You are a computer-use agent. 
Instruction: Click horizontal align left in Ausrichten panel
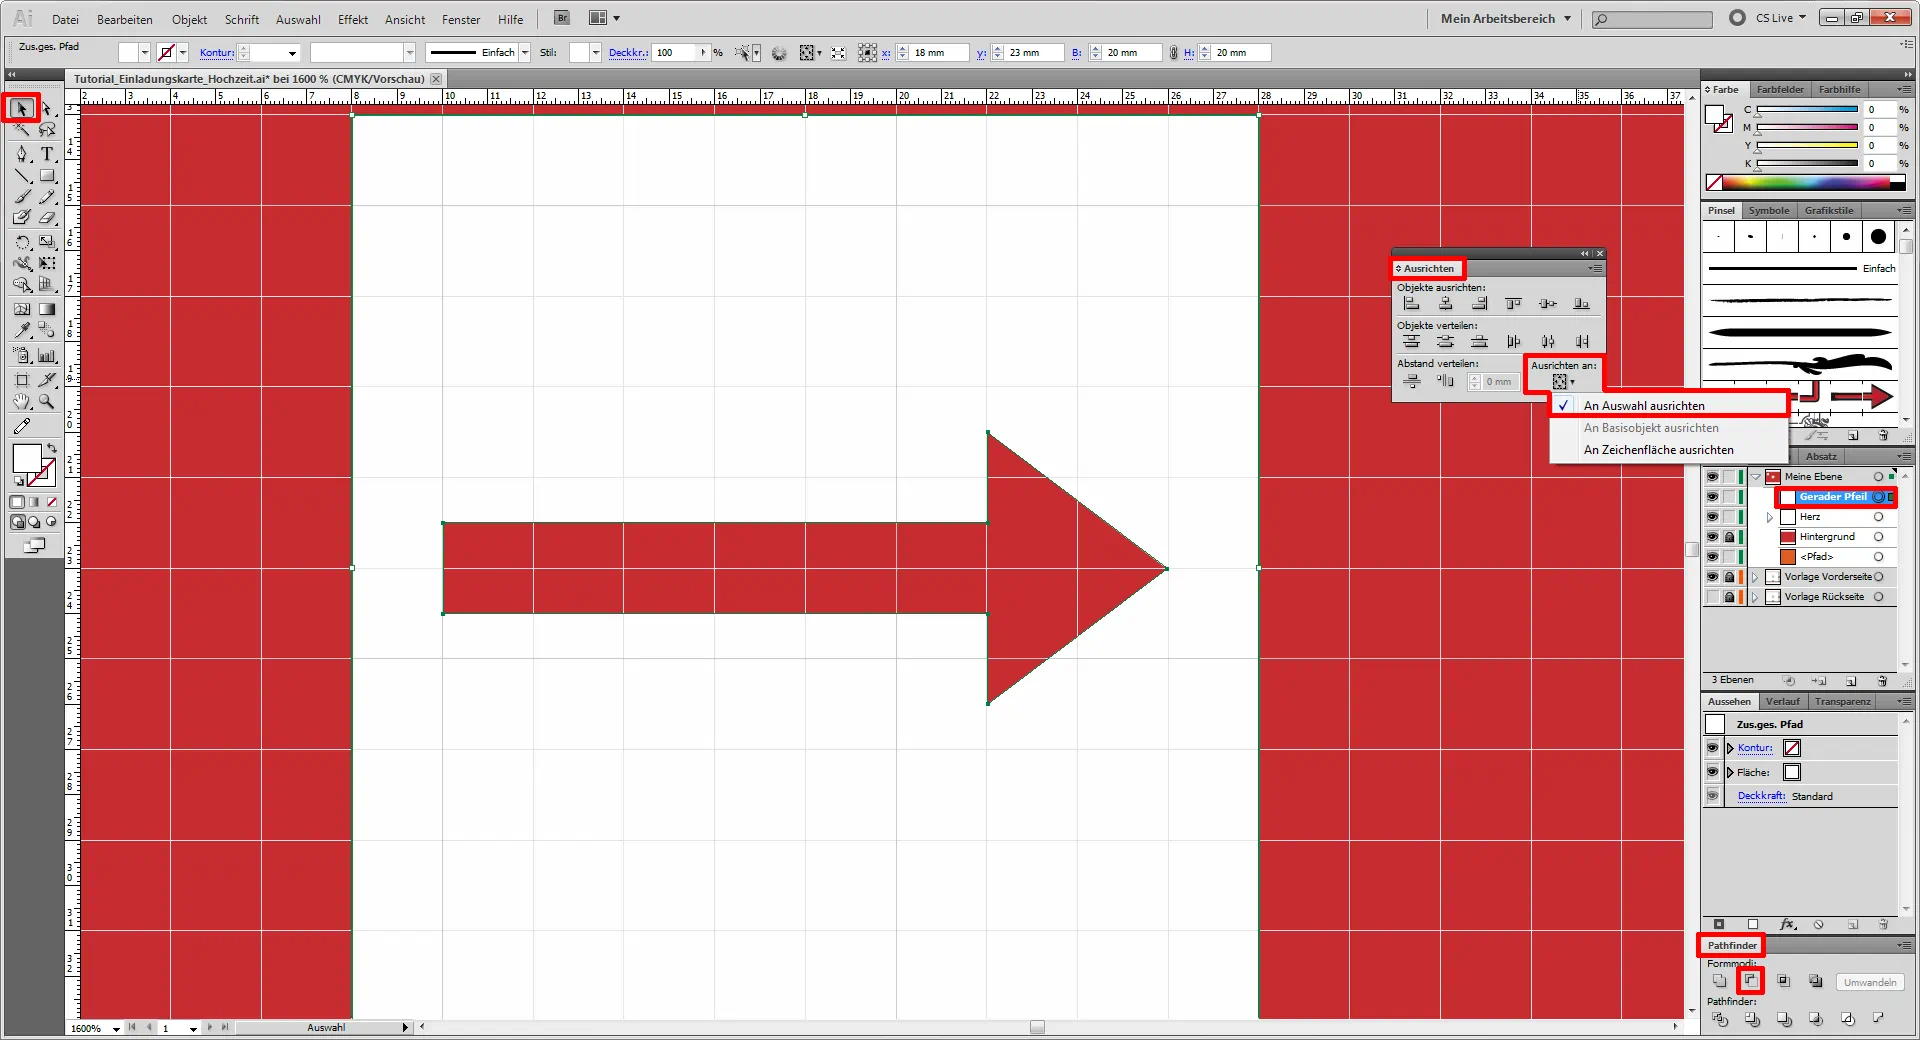tap(1411, 304)
